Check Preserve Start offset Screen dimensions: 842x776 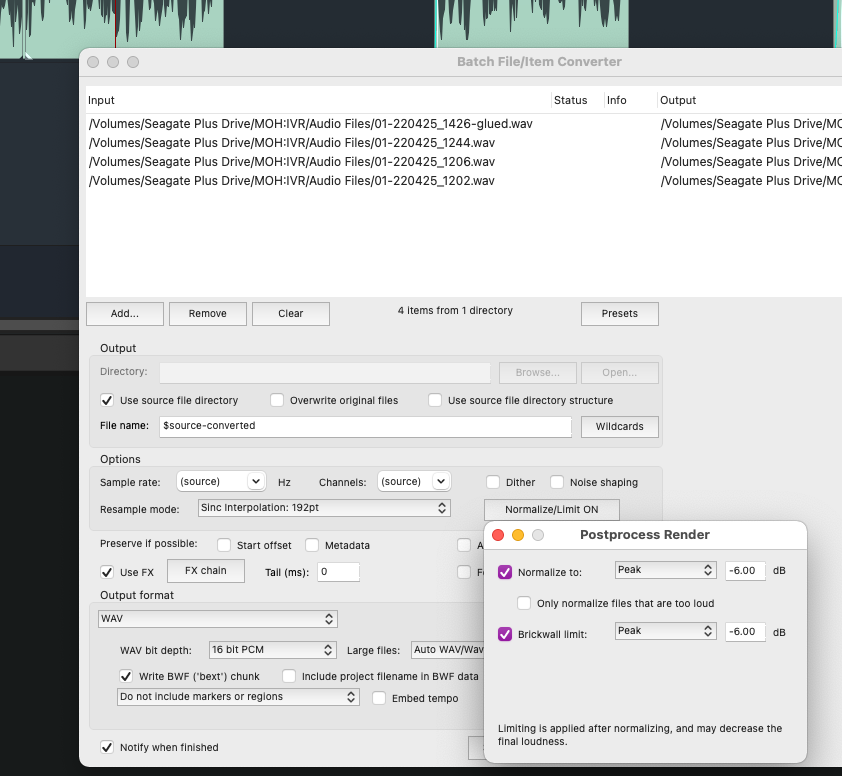[224, 546]
